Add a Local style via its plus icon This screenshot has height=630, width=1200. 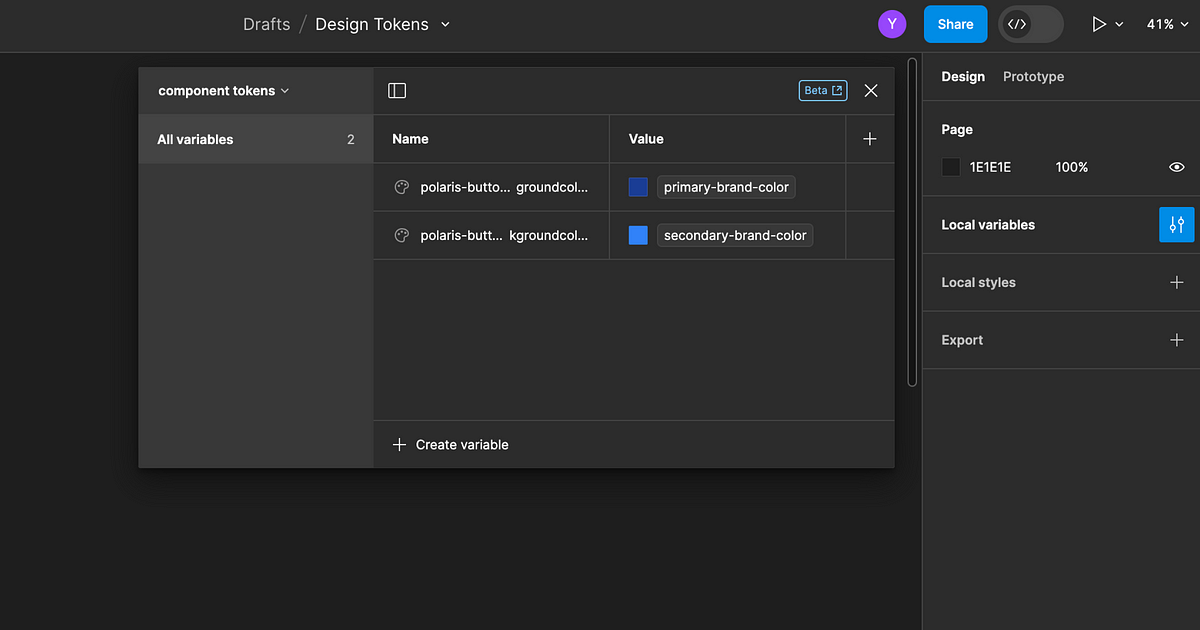click(x=1176, y=282)
